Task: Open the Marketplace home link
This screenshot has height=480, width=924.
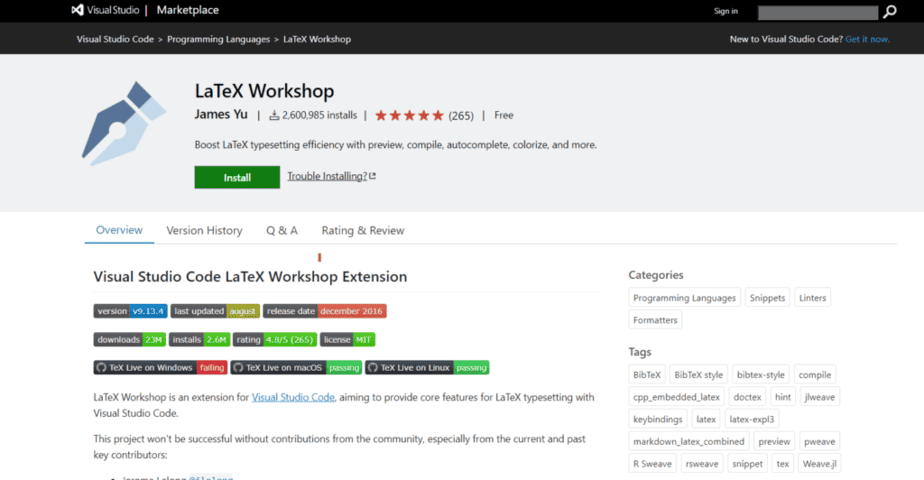Action: 187,10
